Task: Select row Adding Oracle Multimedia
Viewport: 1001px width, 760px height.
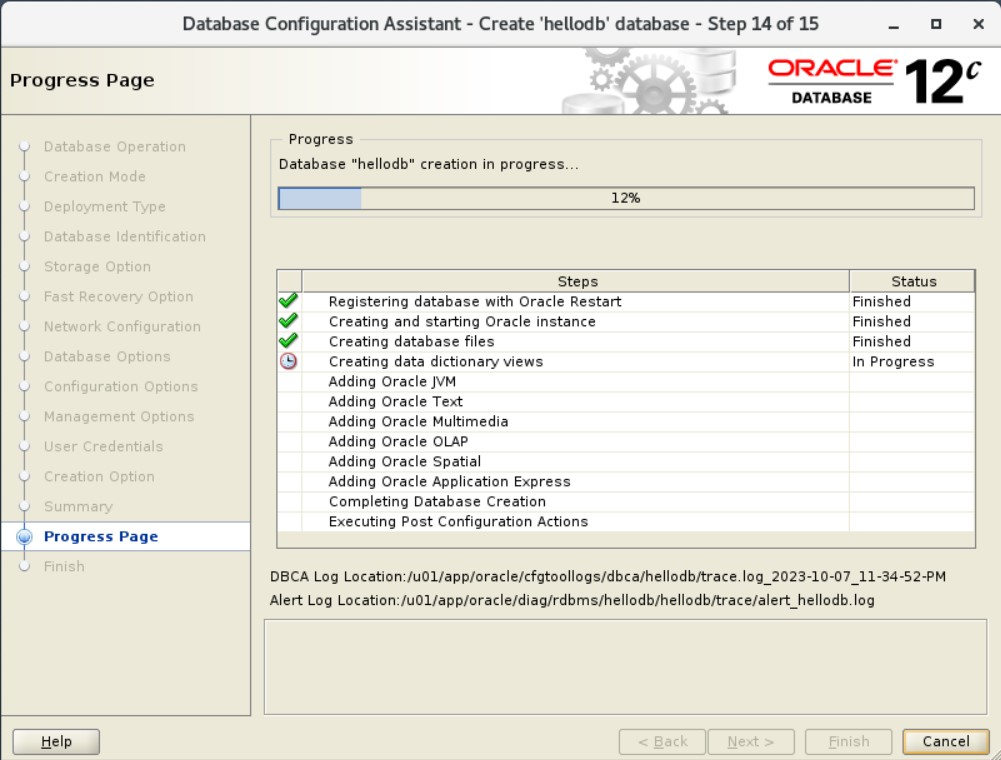Action: tap(626, 422)
